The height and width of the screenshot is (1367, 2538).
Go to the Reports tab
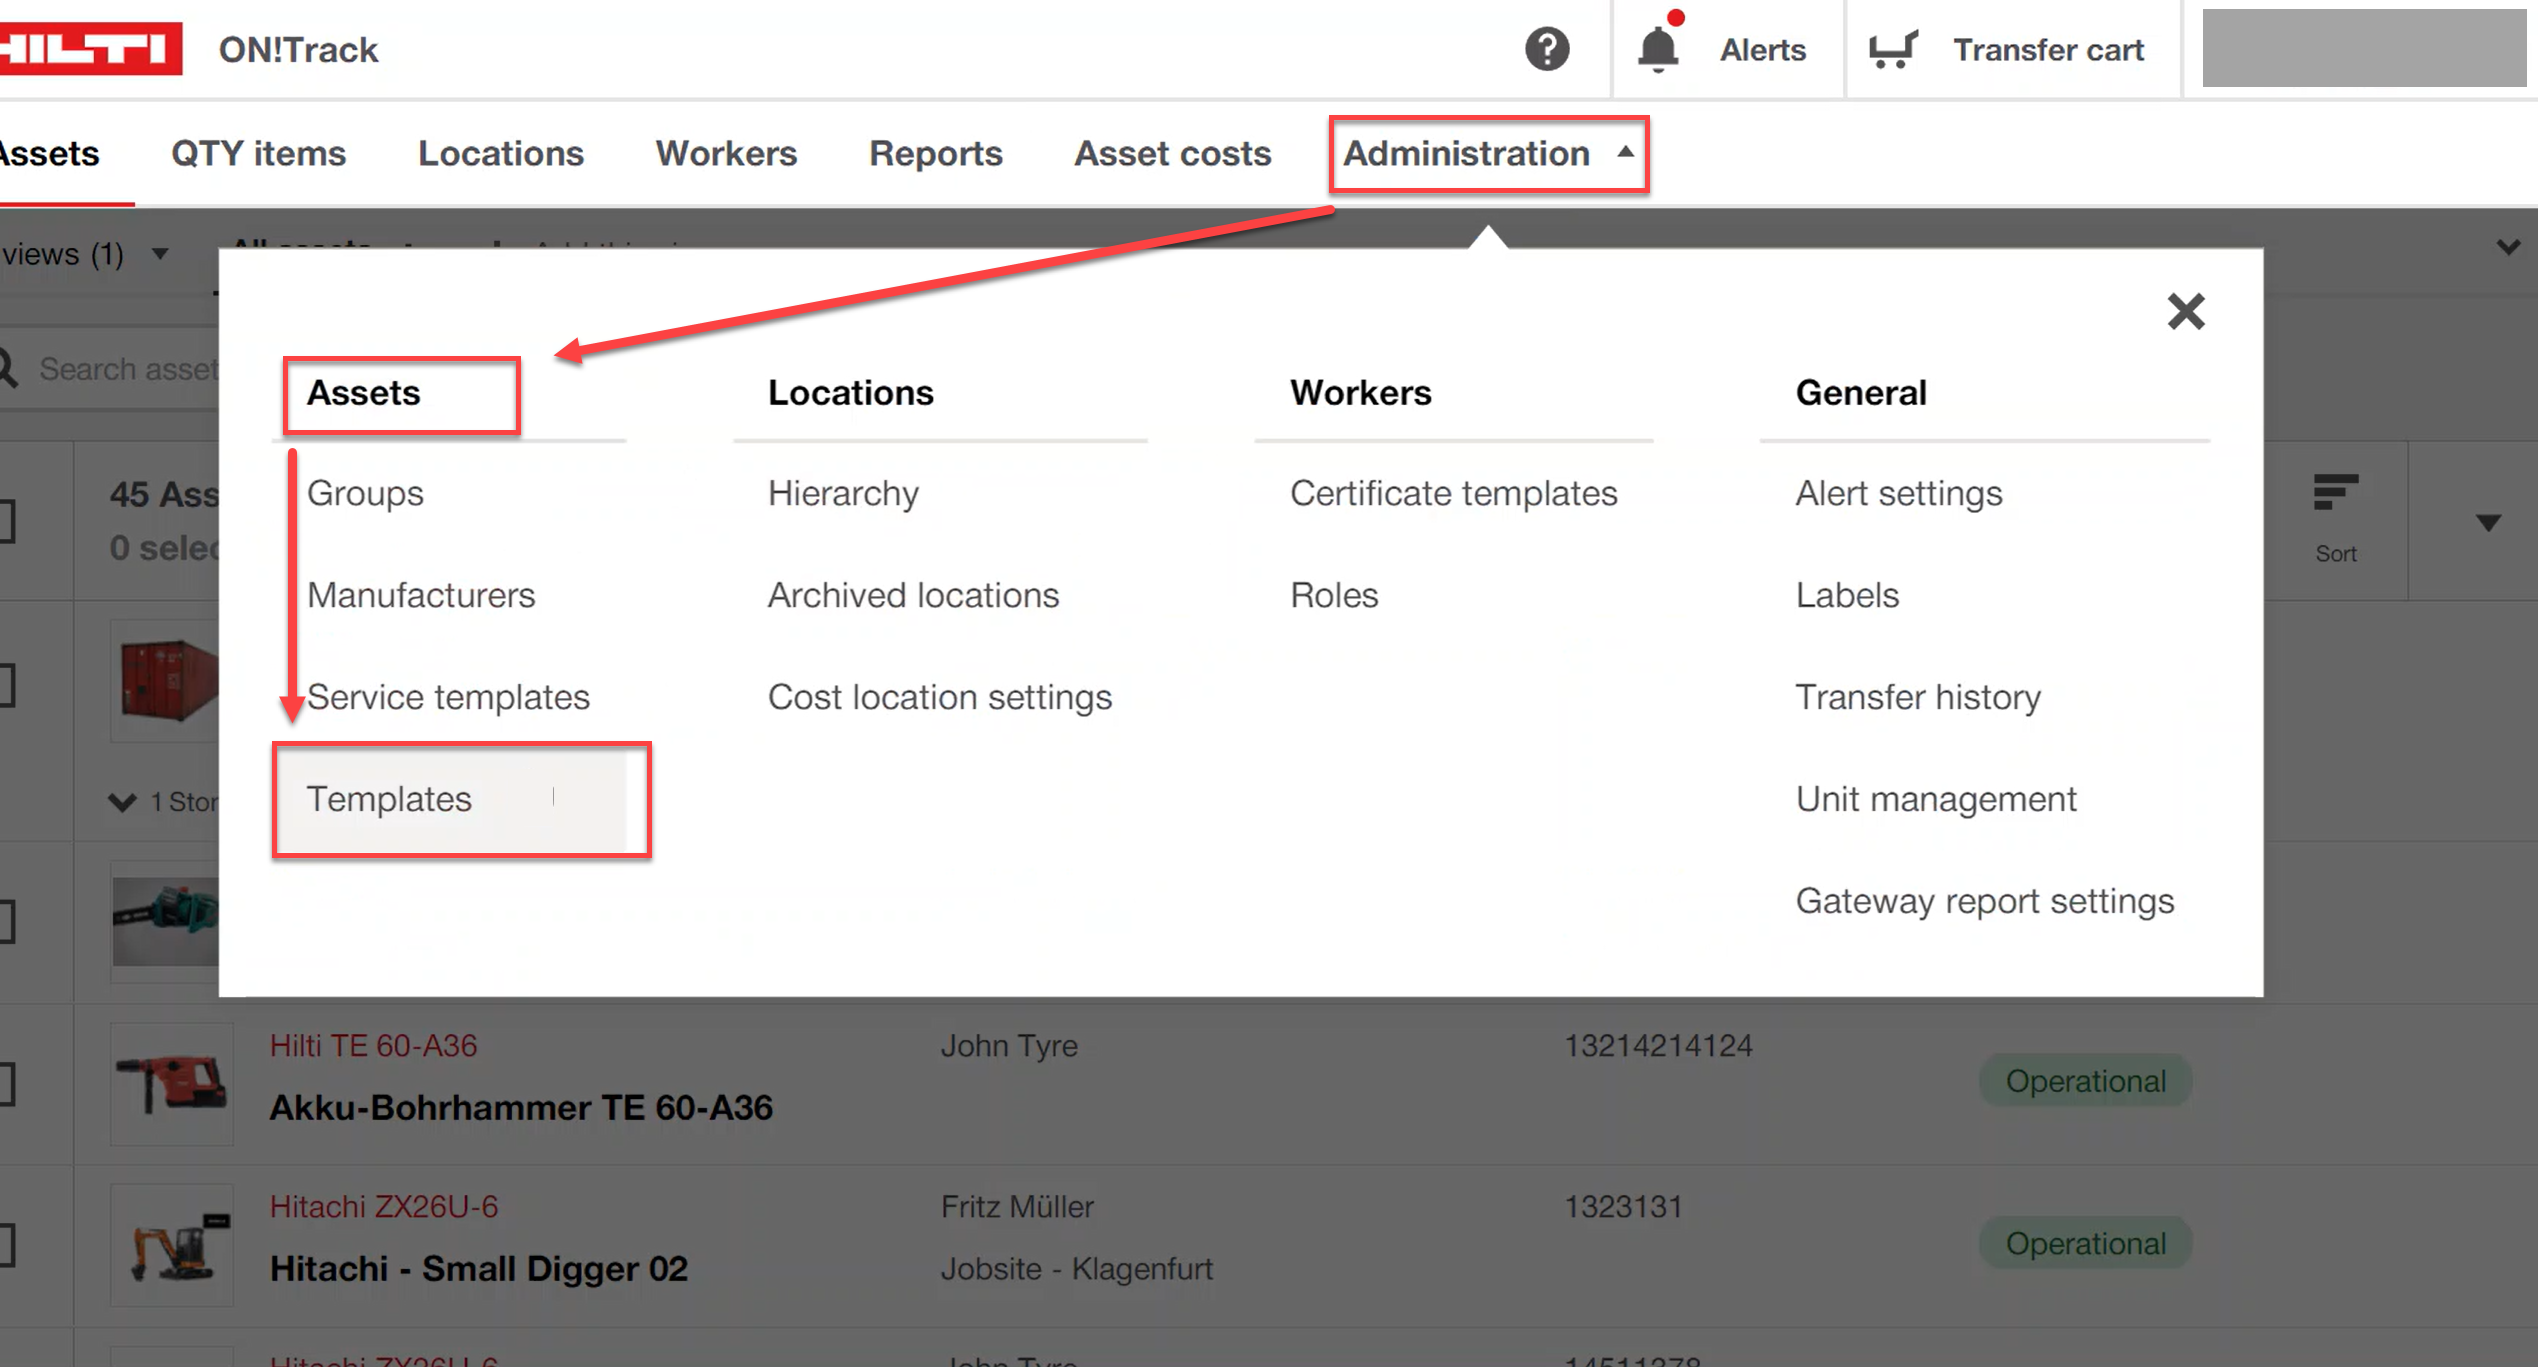(935, 153)
